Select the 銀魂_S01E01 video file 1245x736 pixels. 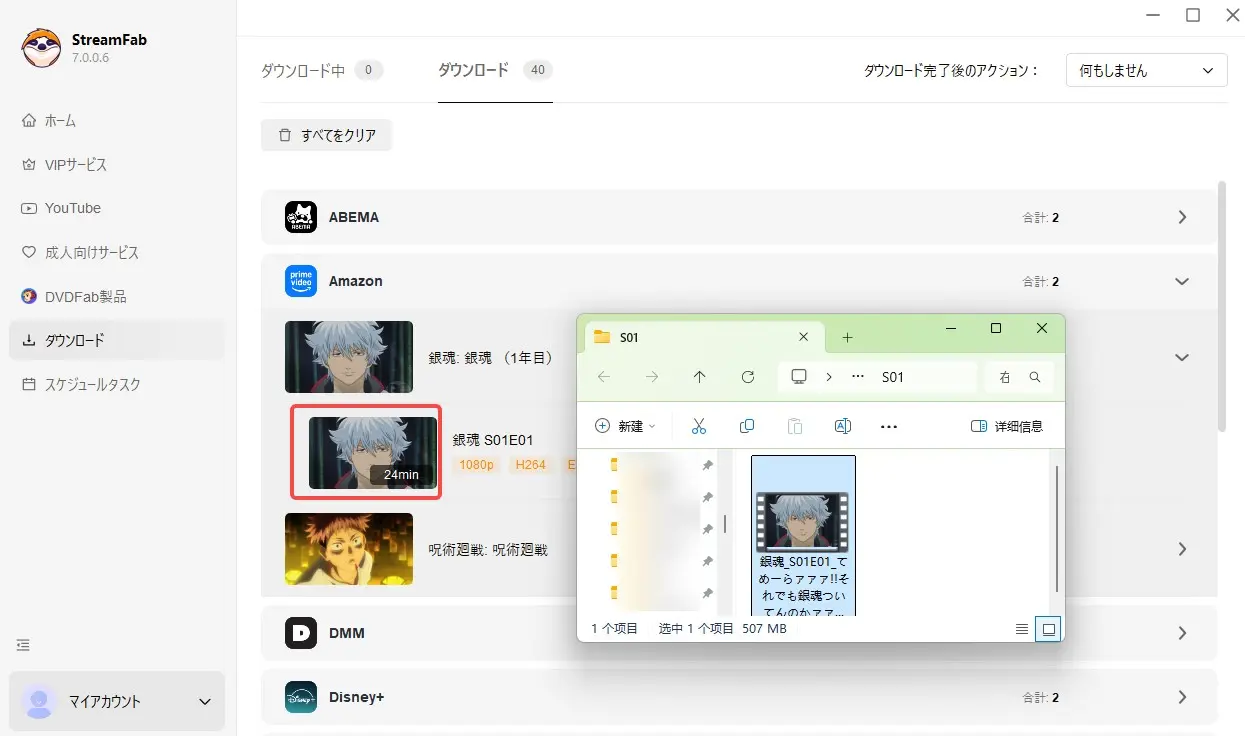point(803,537)
